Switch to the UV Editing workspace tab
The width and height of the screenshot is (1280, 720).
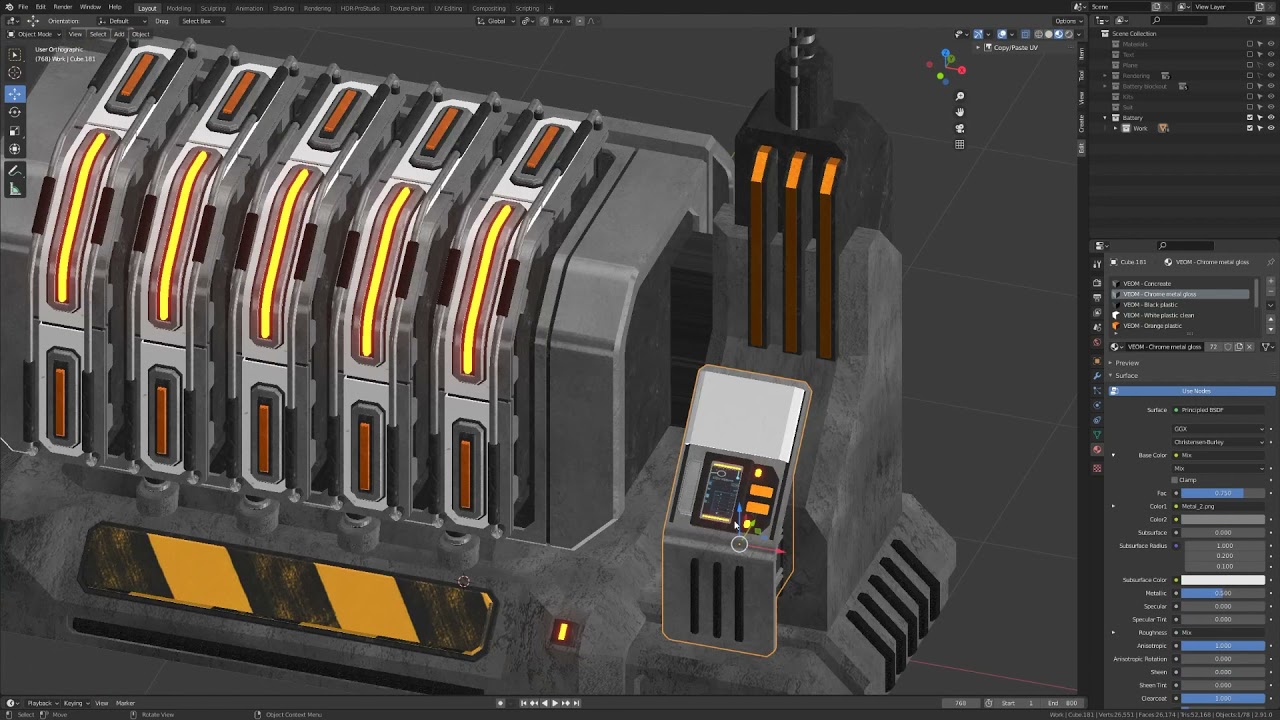click(448, 8)
